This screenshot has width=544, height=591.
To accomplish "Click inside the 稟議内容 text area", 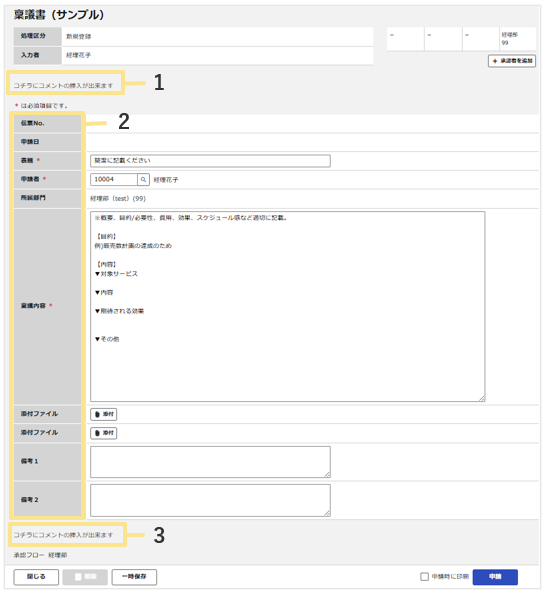I will pos(288,306).
